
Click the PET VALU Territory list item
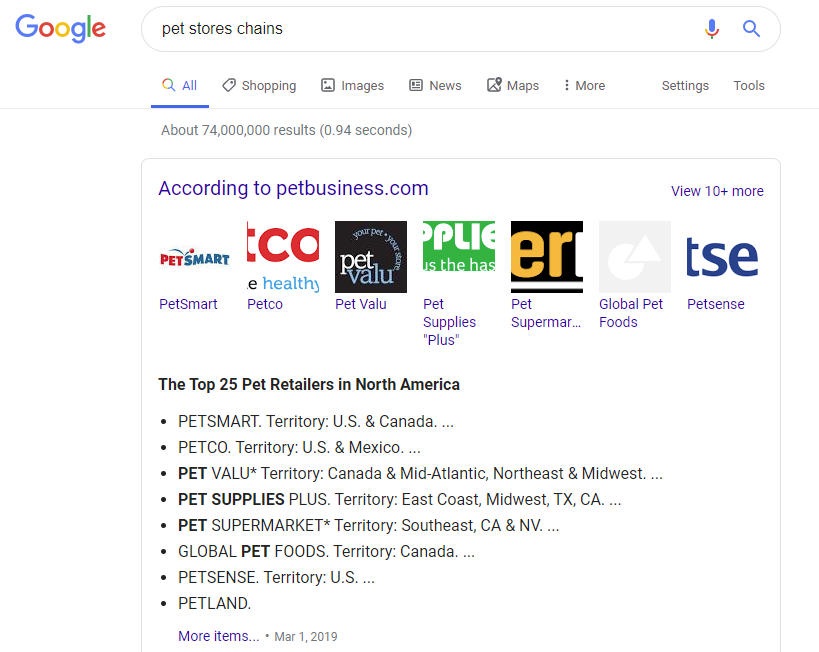[x=420, y=473]
